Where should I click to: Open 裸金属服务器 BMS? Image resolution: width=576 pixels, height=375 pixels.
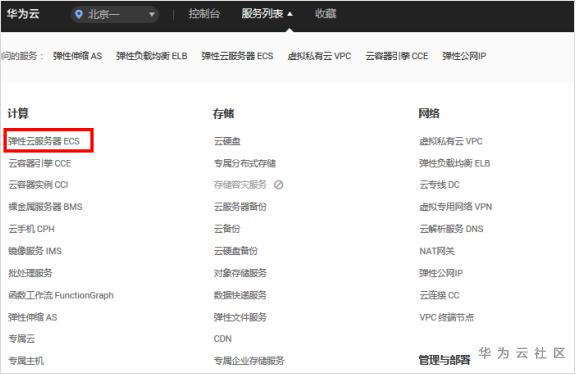pyautogui.click(x=45, y=207)
